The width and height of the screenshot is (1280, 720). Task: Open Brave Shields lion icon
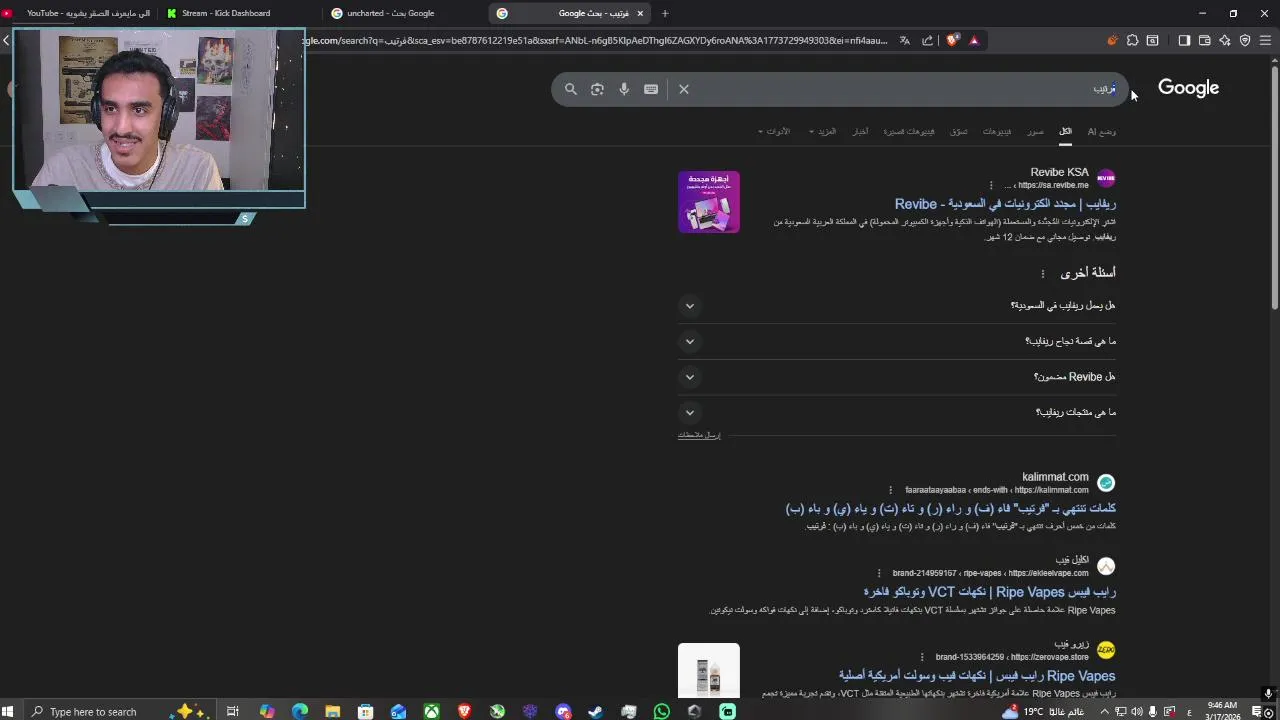click(x=952, y=40)
